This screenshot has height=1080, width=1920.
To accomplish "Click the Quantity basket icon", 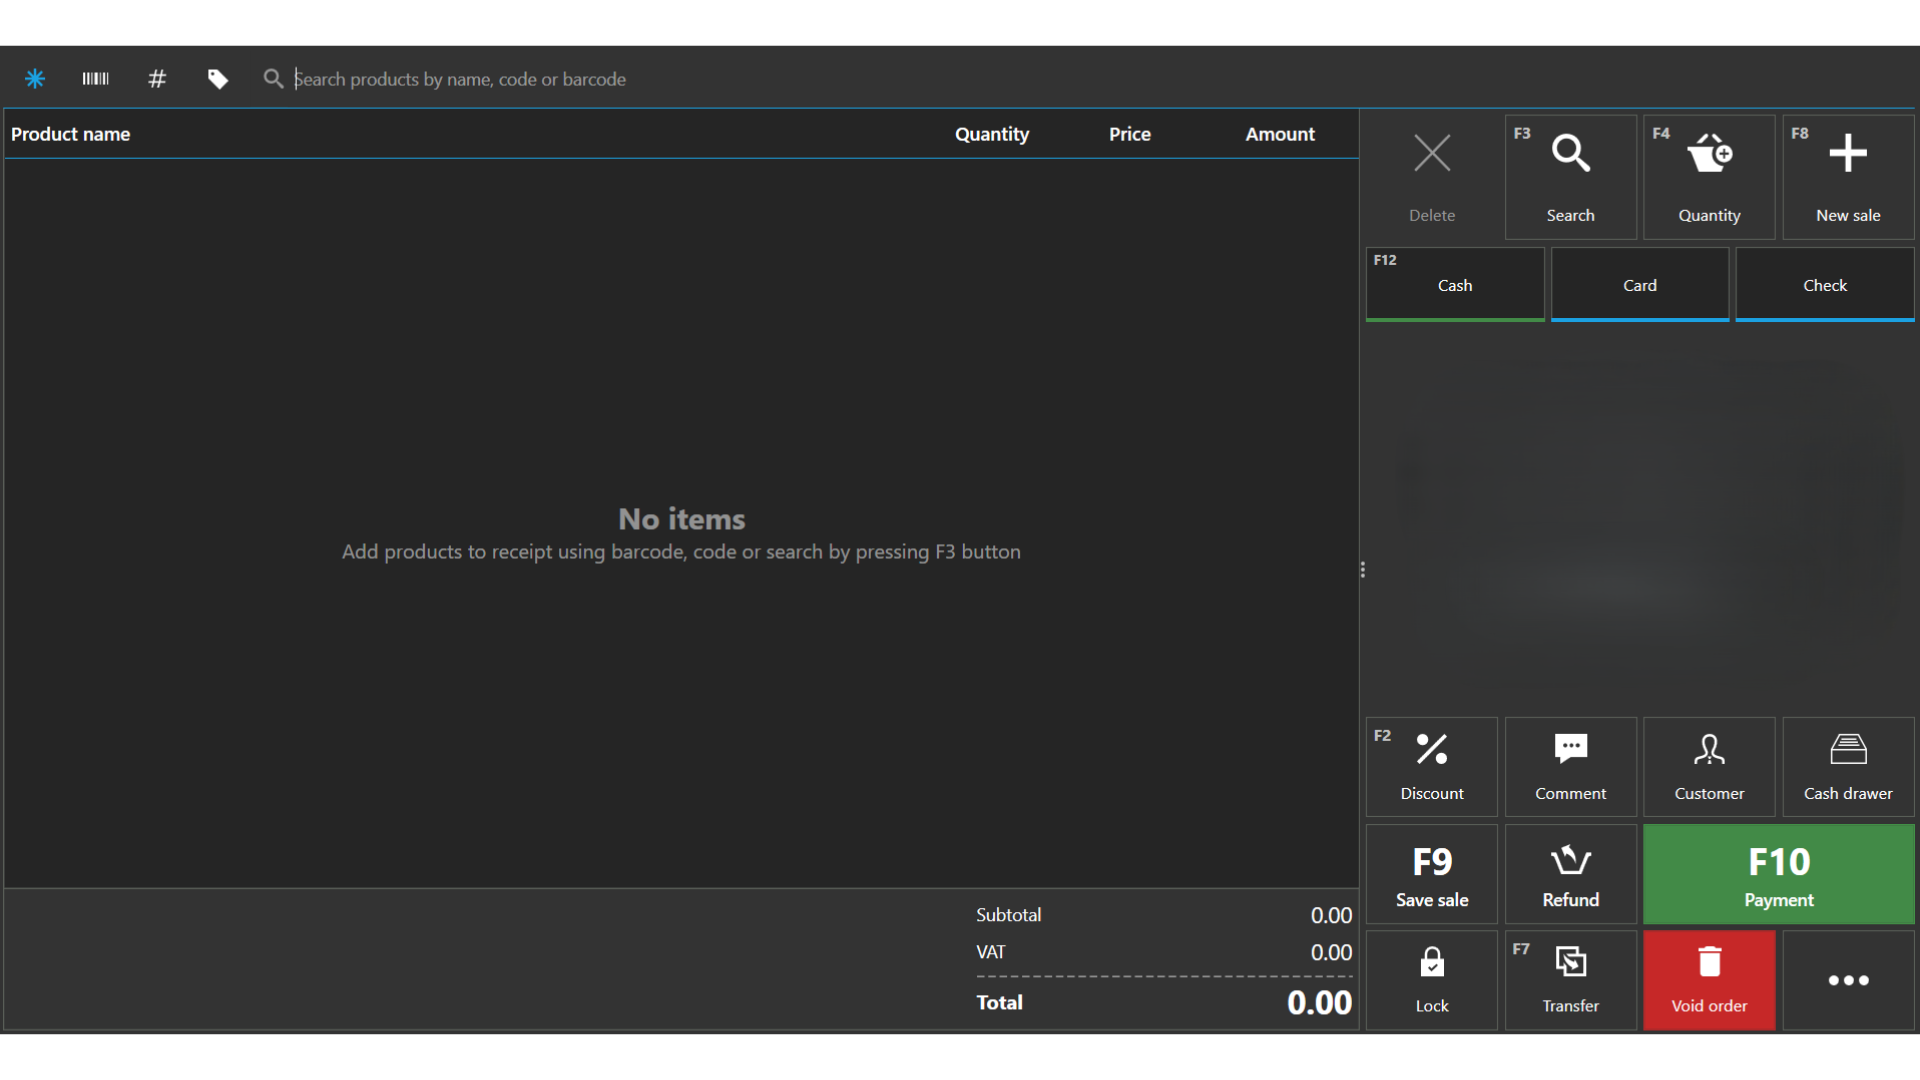I will [x=1709, y=177].
